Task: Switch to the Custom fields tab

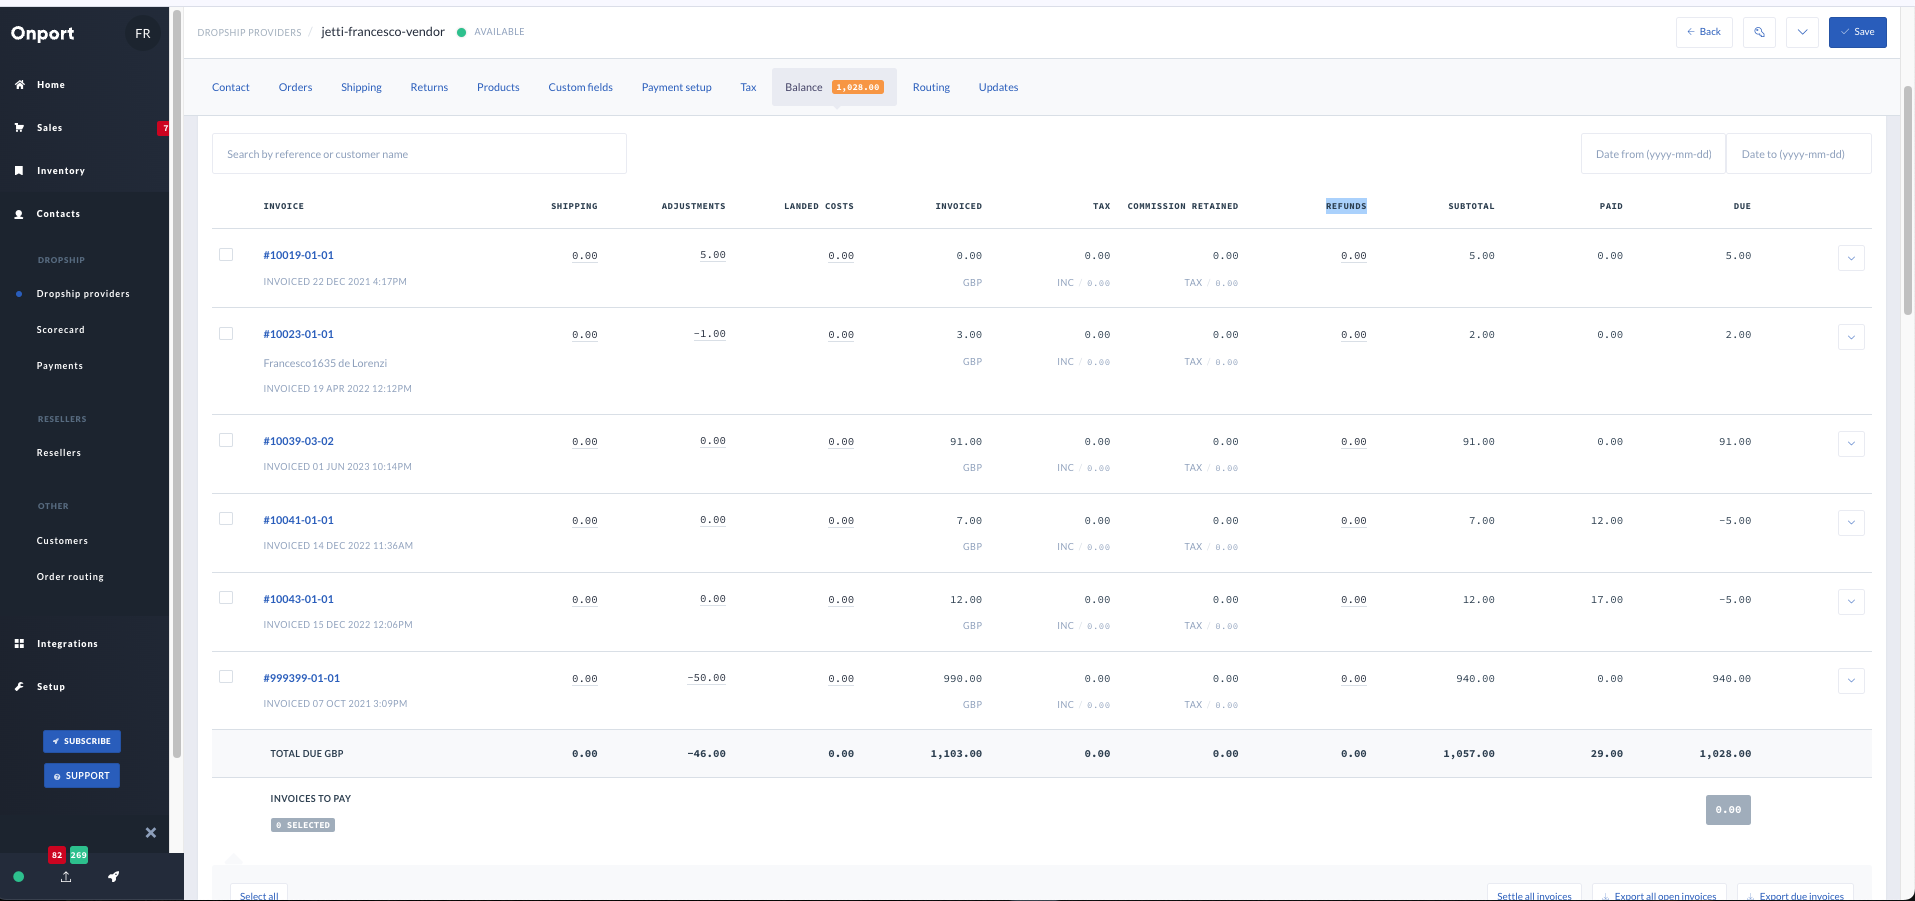Action: (x=580, y=87)
